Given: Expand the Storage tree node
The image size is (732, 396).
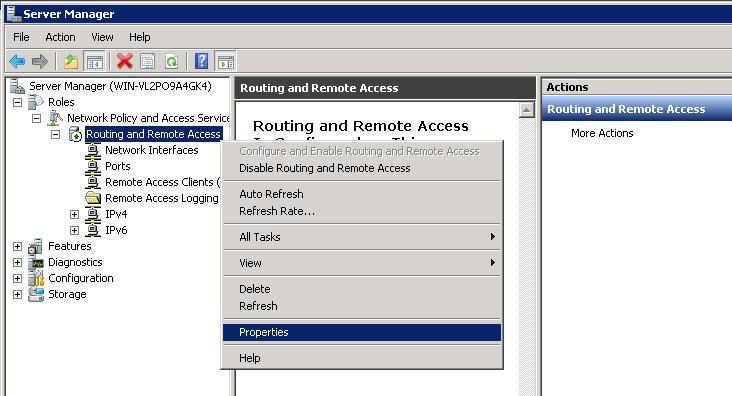Looking at the screenshot, I should click(x=17, y=294).
